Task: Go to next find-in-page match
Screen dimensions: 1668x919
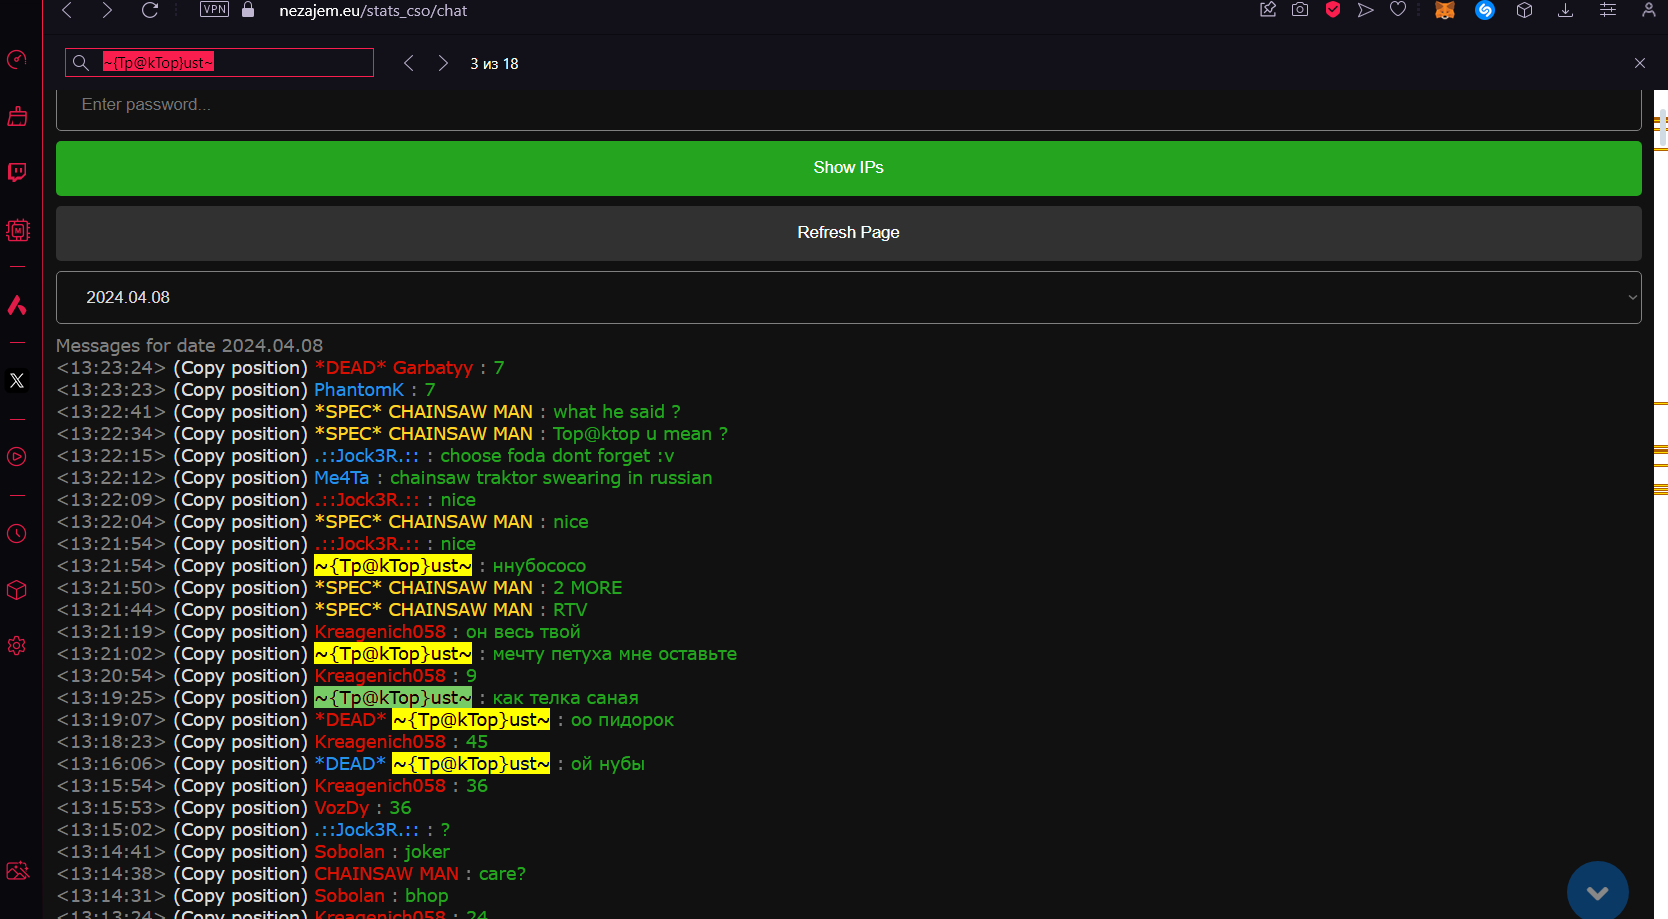Action: pos(443,63)
